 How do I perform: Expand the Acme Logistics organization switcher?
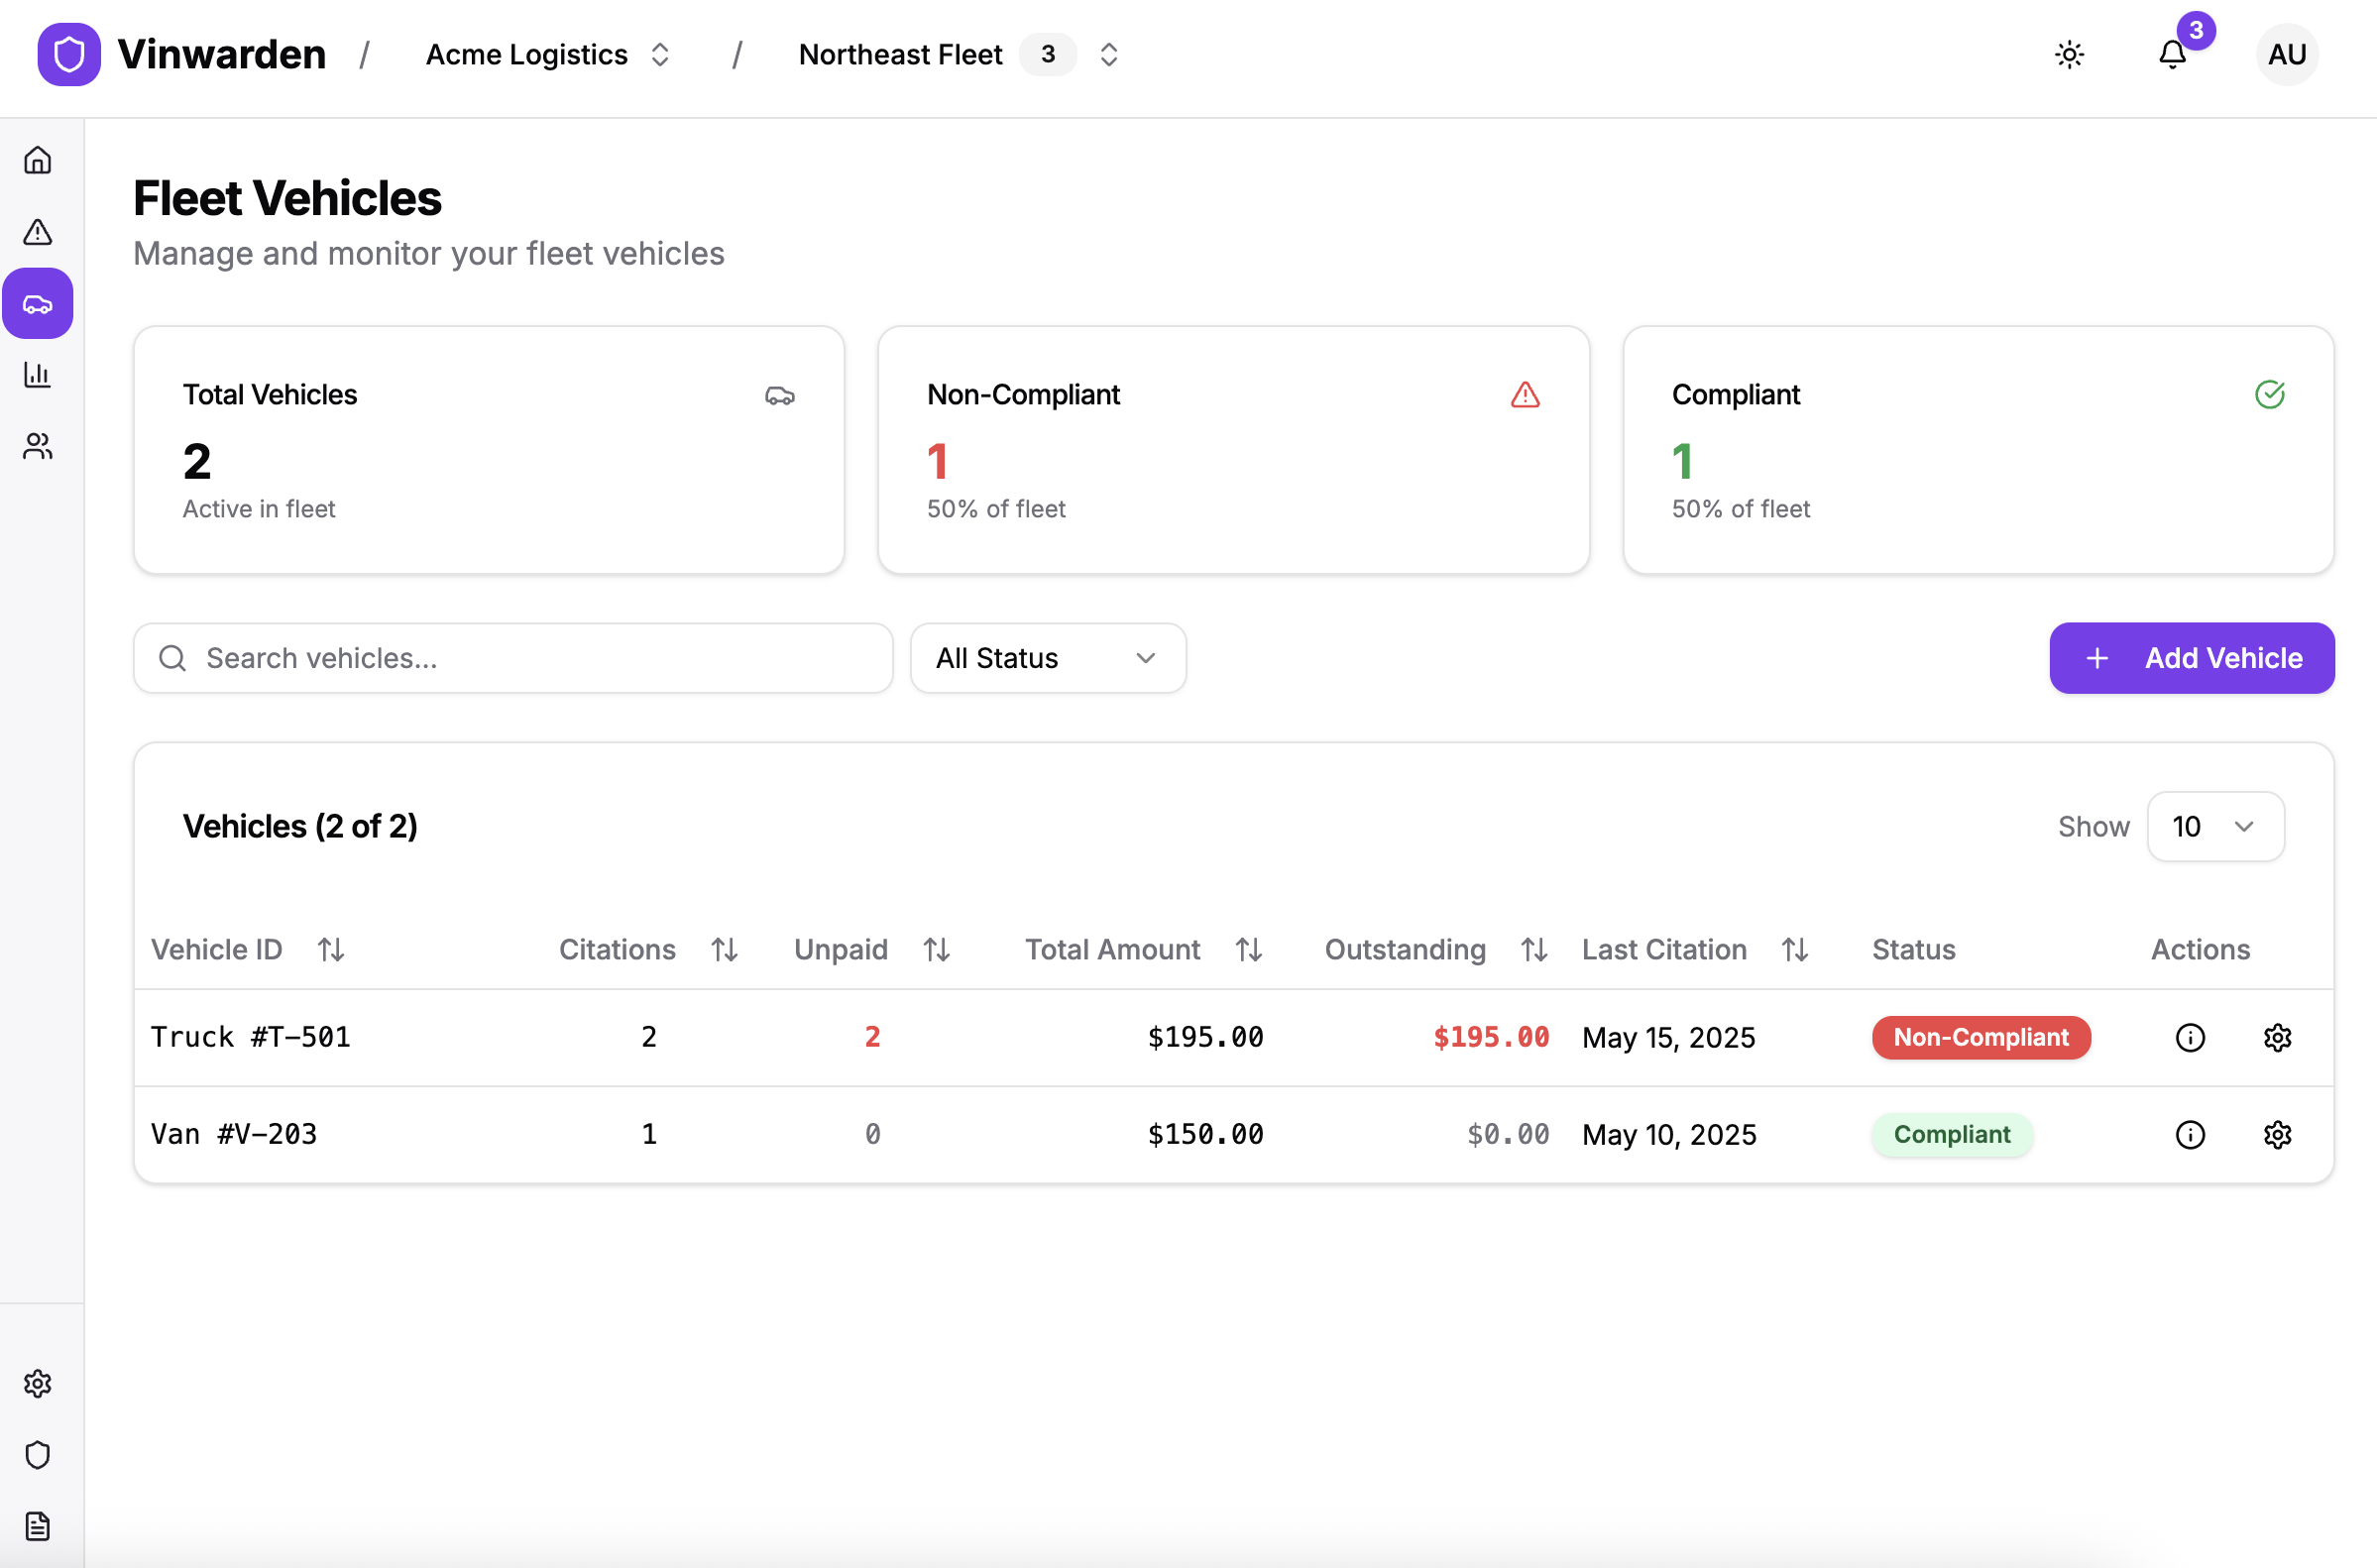coord(547,54)
